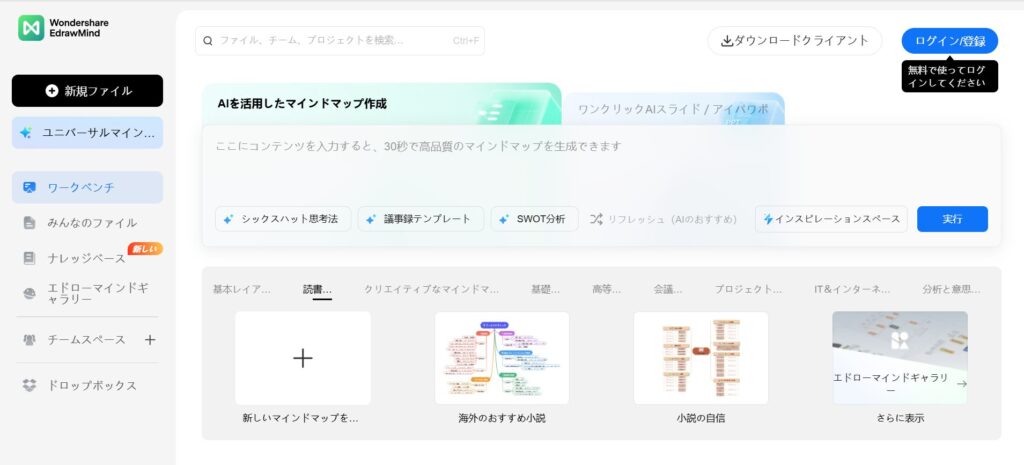Click the file search input field
1024x465 pixels.
click(x=340, y=40)
